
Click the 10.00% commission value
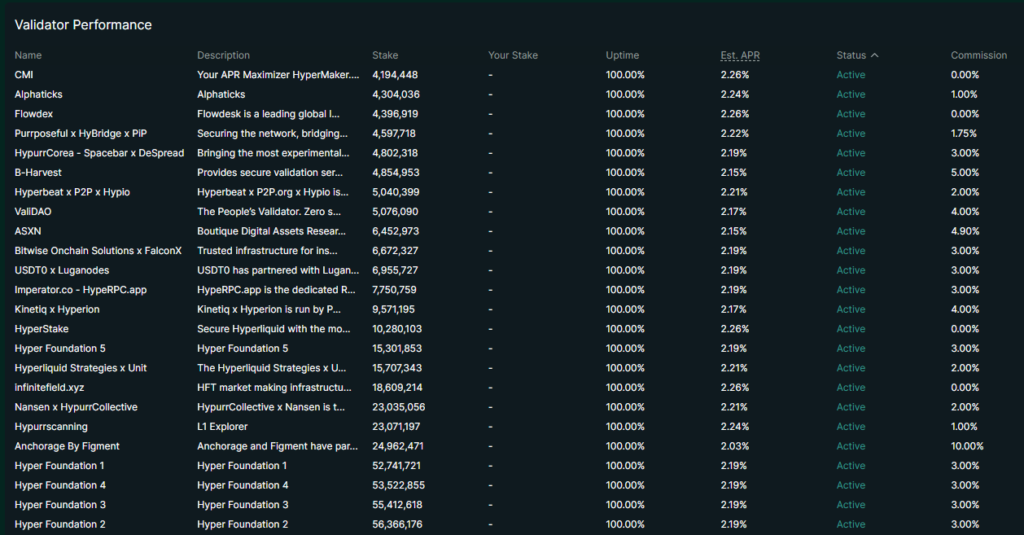[x=967, y=447]
